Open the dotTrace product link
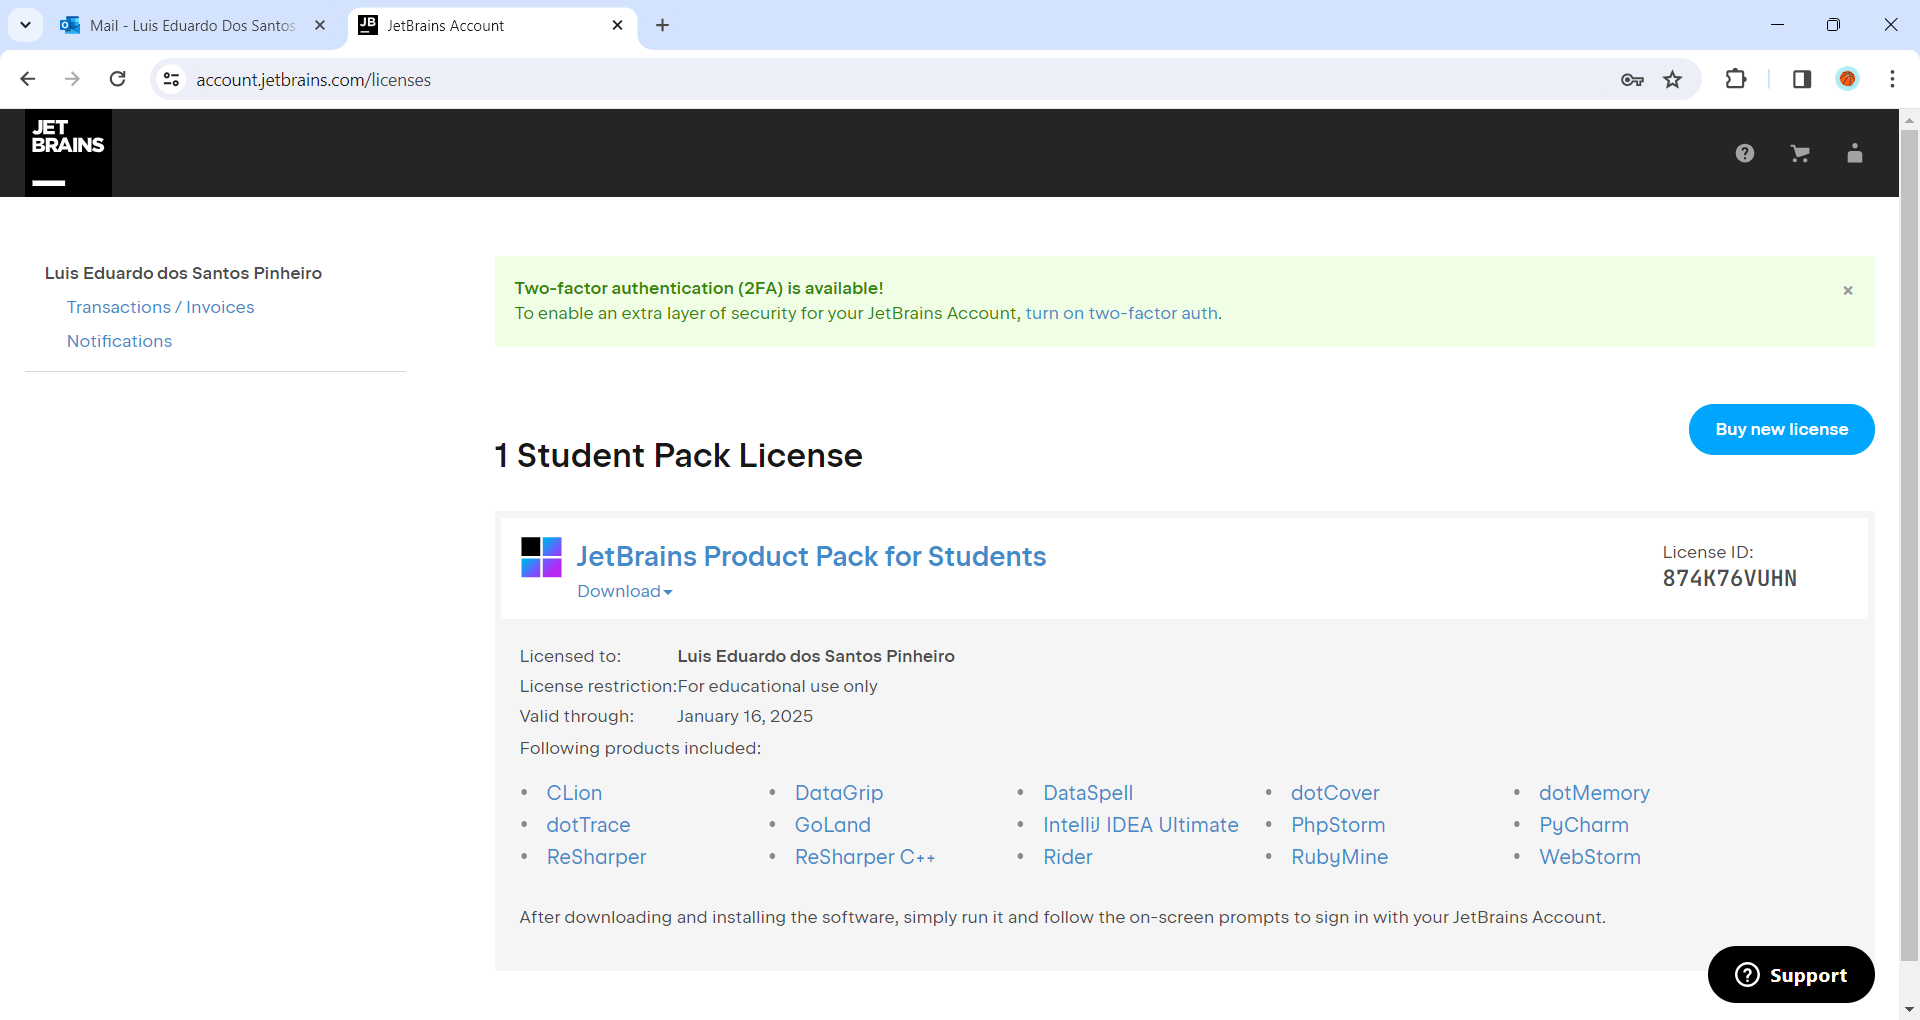1920x1020 pixels. click(588, 825)
